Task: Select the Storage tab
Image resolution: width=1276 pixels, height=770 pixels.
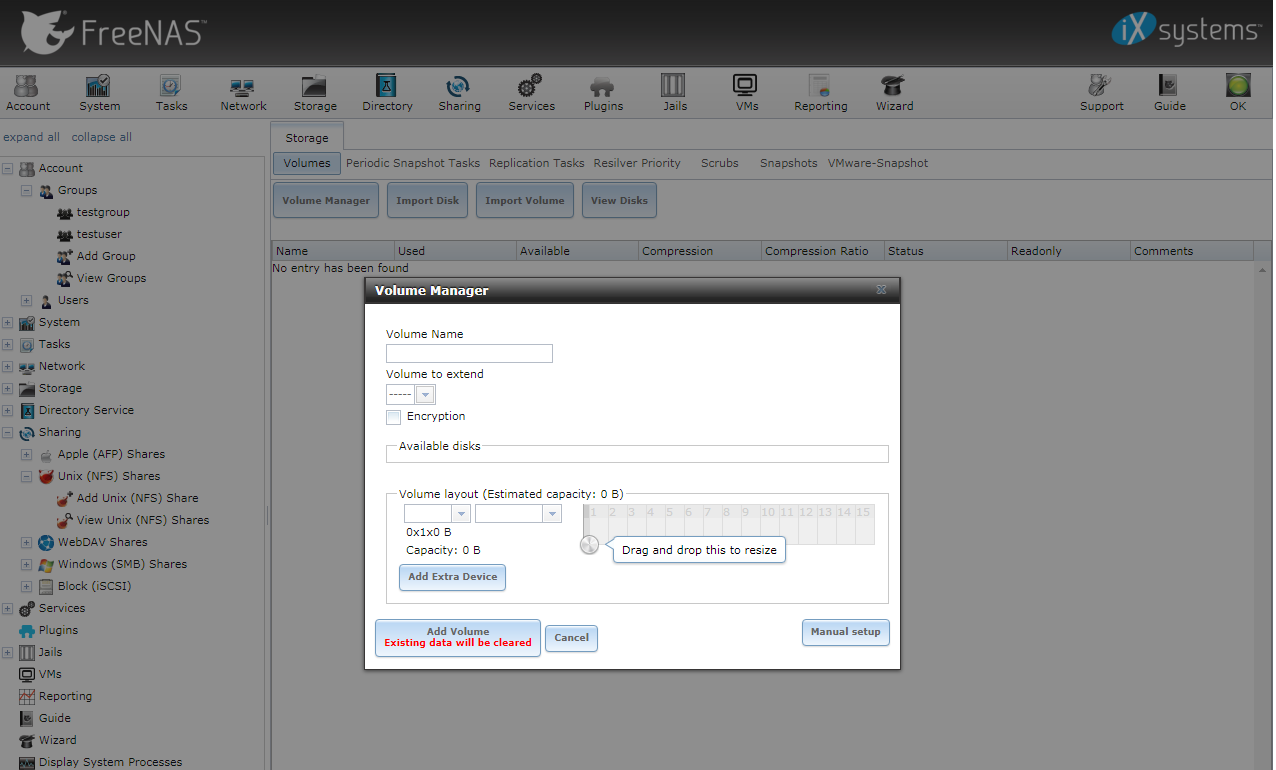Action: point(307,138)
